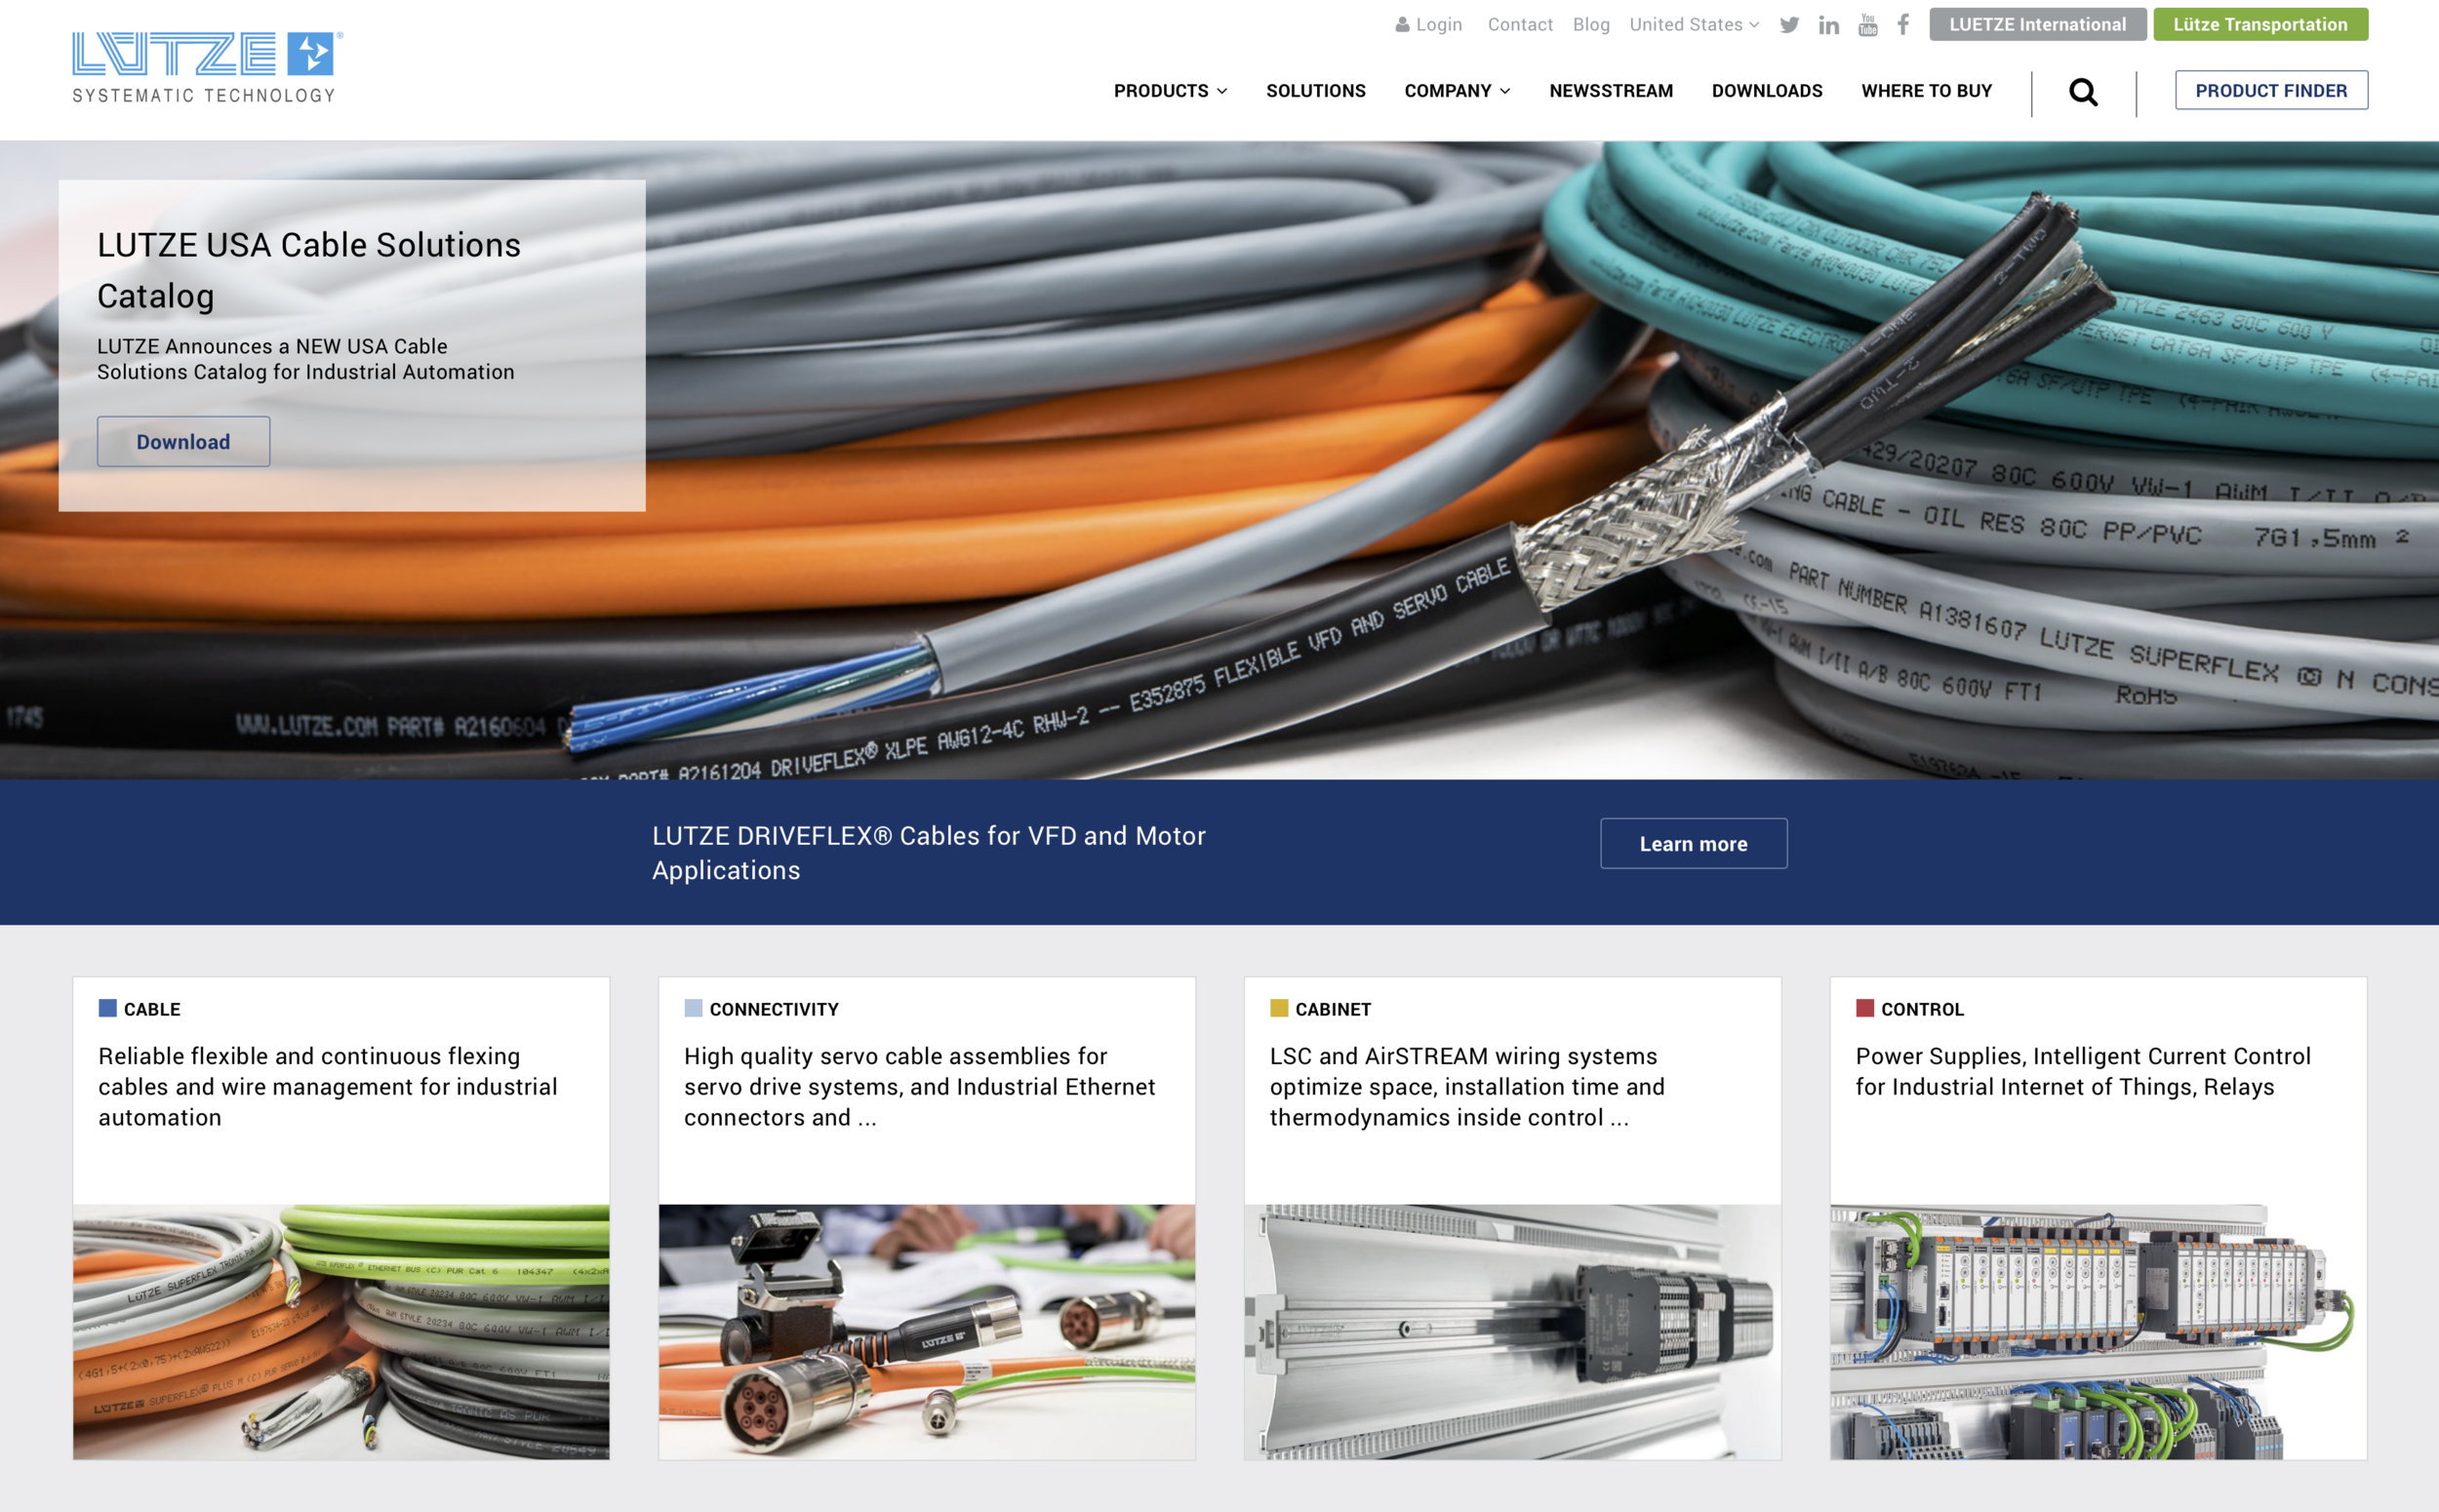Click the CONNECTIVITY card connectors photo
Viewport: 2439px width, 1512px height.
pyautogui.click(x=927, y=1331)
